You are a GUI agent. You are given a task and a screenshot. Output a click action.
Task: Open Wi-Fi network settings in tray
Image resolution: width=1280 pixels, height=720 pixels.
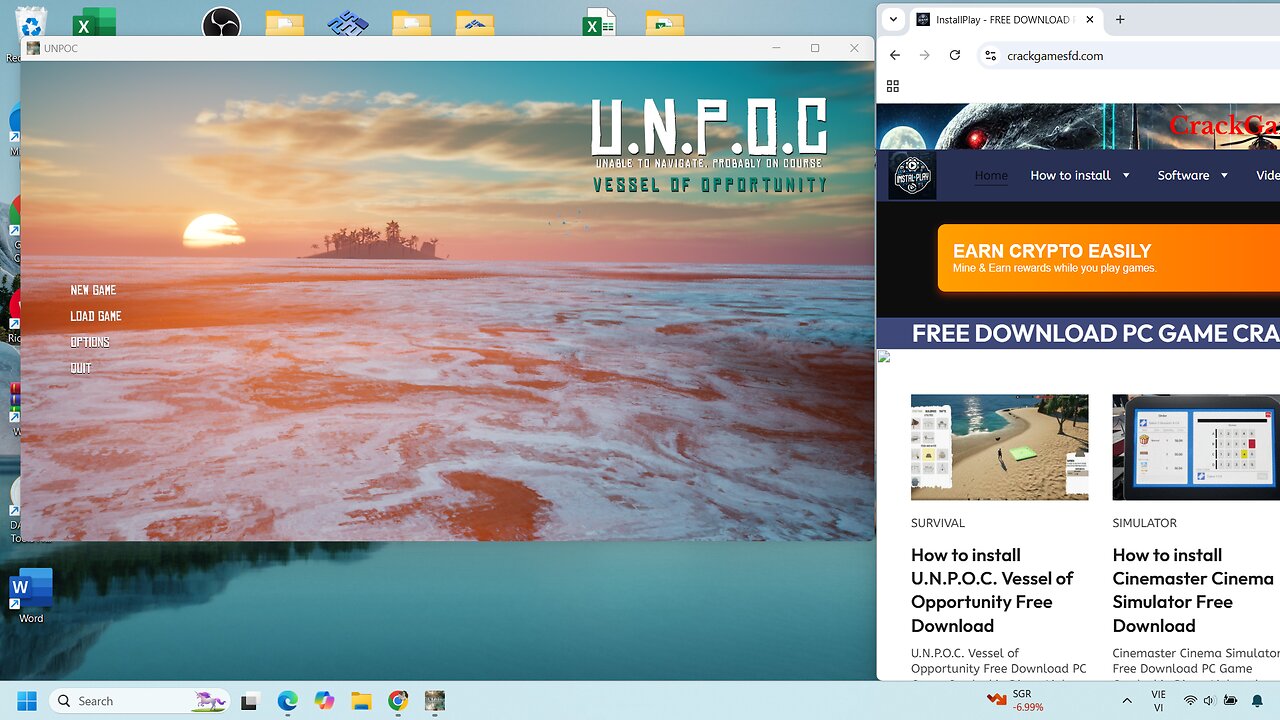point(1190,701)
